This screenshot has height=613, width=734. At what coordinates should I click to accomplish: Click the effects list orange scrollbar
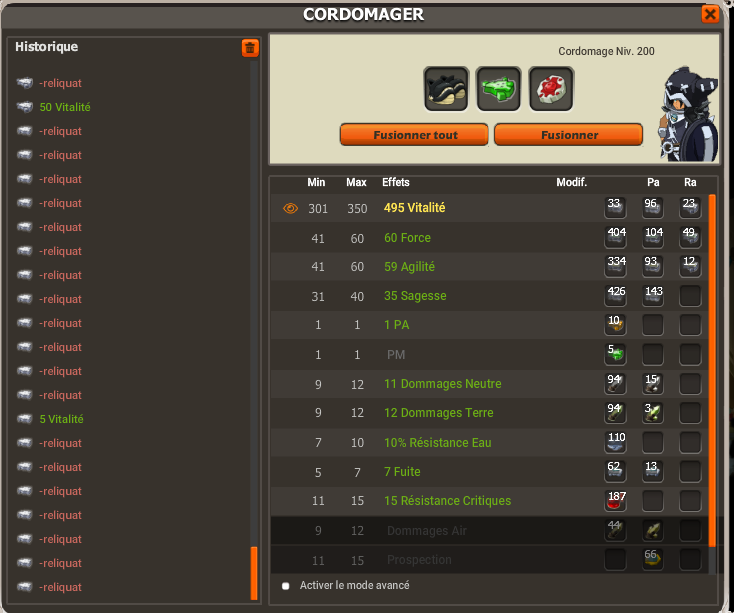(712, 371)
